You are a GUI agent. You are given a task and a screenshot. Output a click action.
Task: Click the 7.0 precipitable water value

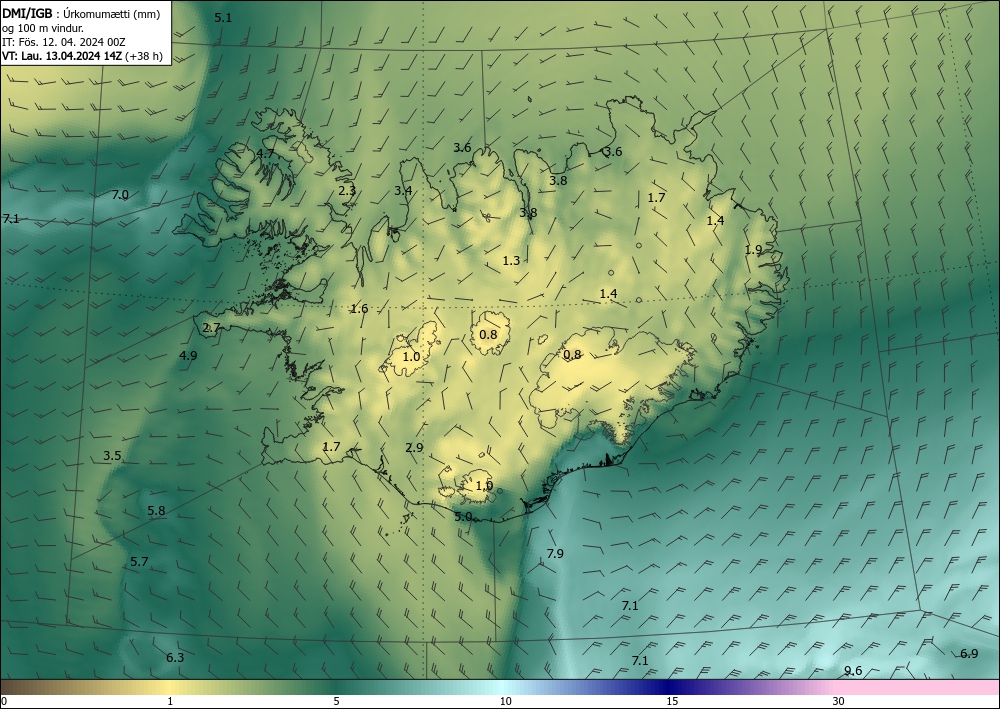click(120, 195)
